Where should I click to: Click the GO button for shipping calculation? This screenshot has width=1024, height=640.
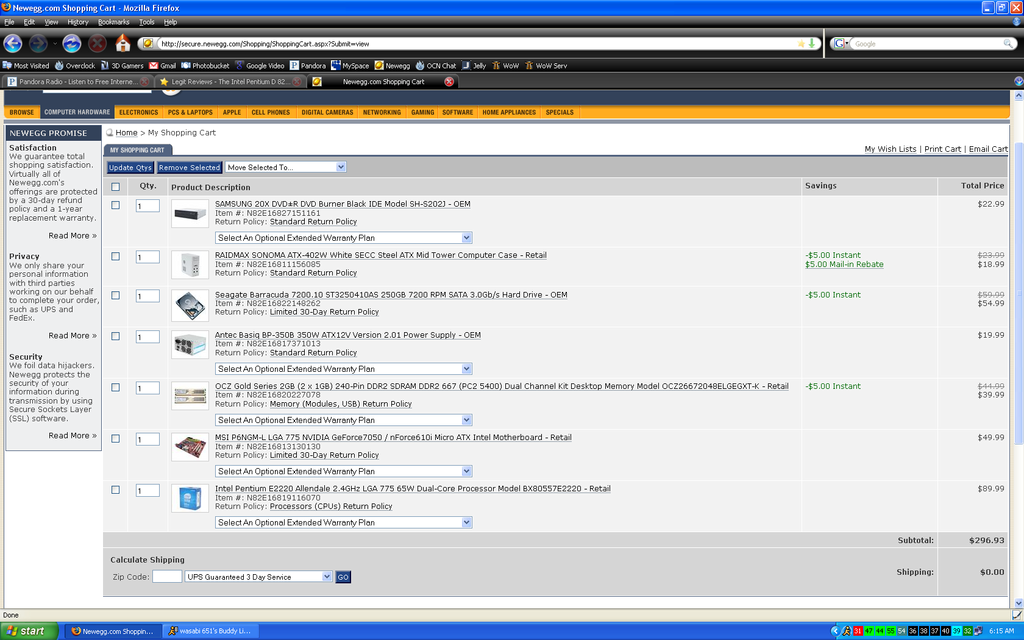coord(343,577)
